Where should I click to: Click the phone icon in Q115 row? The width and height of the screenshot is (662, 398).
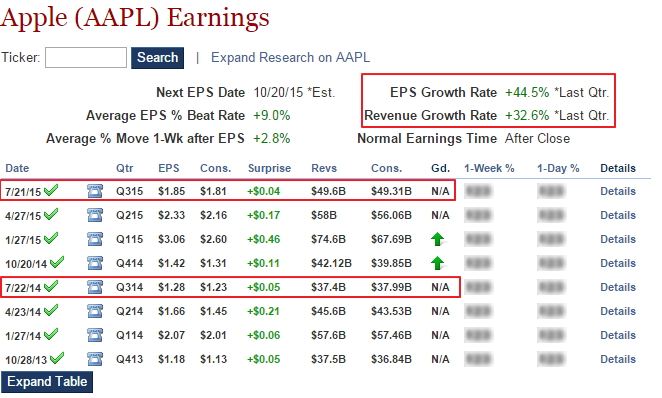[x=95, y=239]
